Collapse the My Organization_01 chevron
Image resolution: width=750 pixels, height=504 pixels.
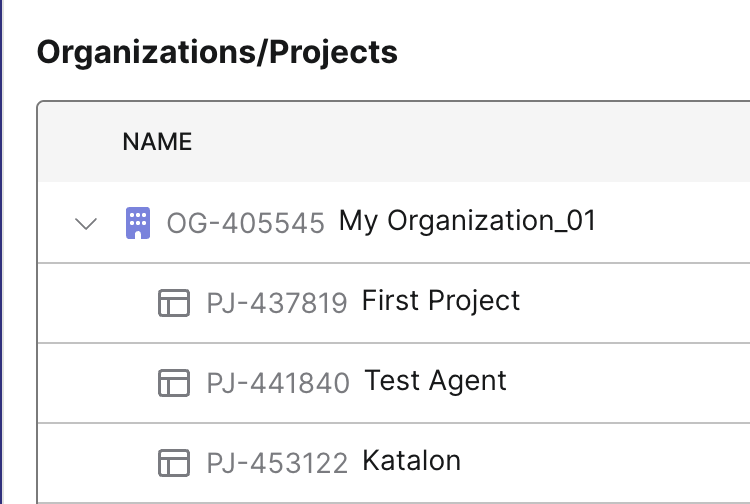(x=87, y=222)
